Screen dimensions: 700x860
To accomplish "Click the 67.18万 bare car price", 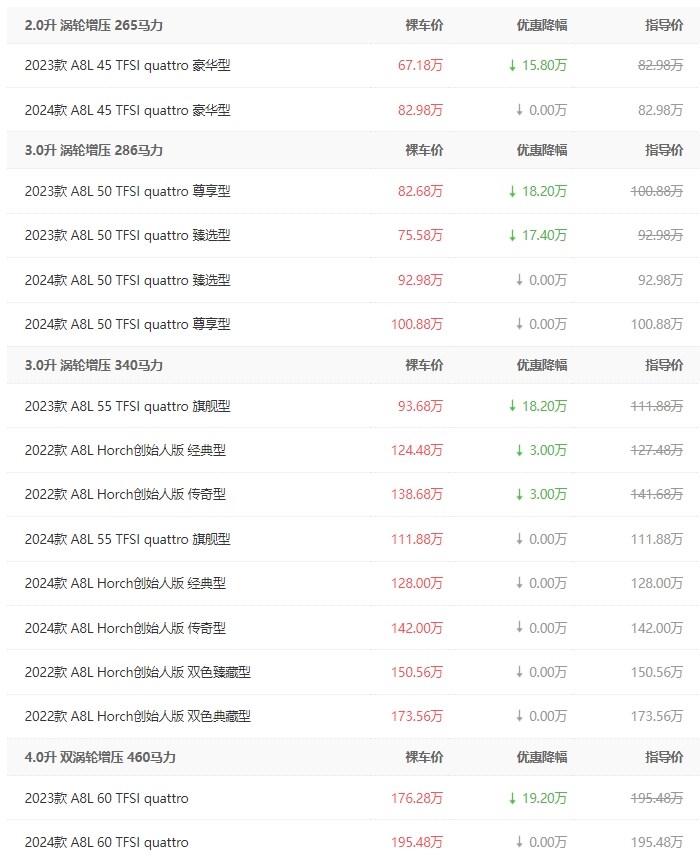I will click(x=420, y=65).
